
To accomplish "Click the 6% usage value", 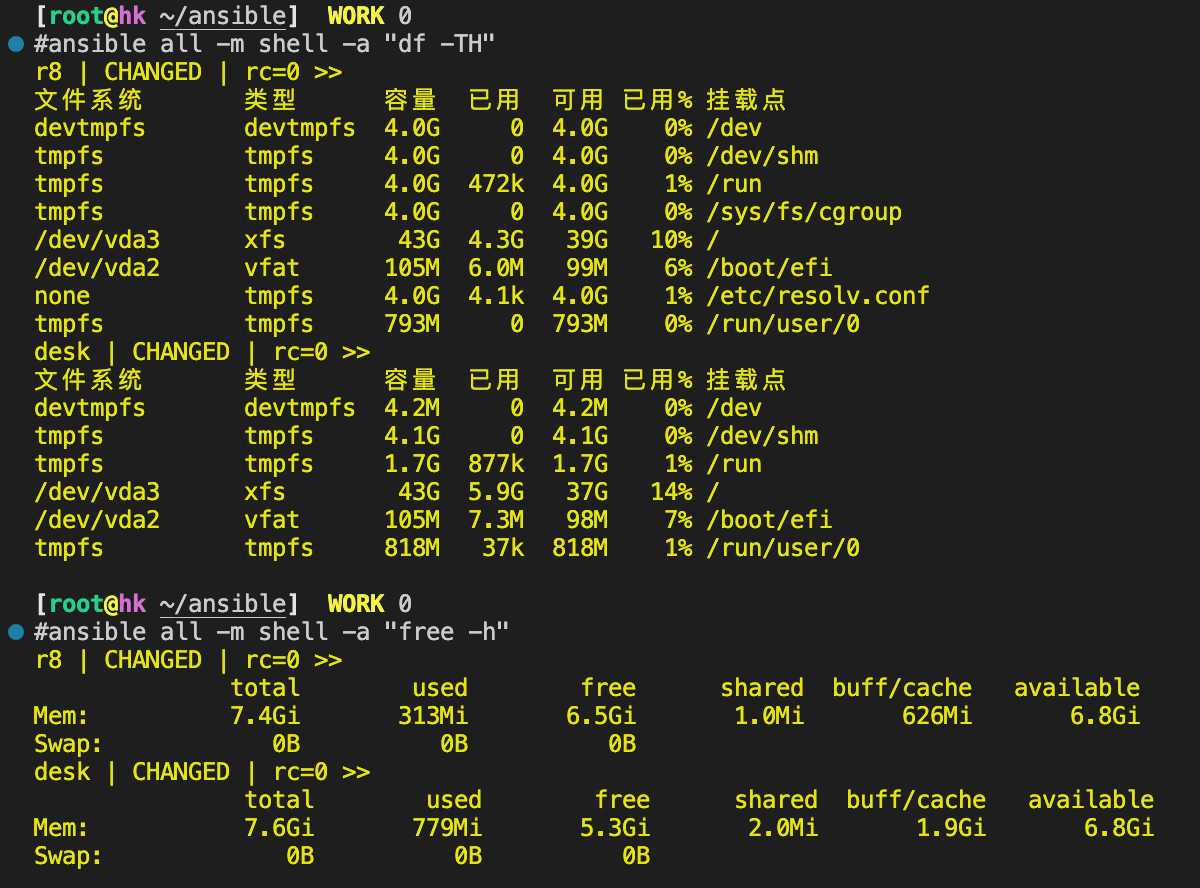I will pos(678,268).
